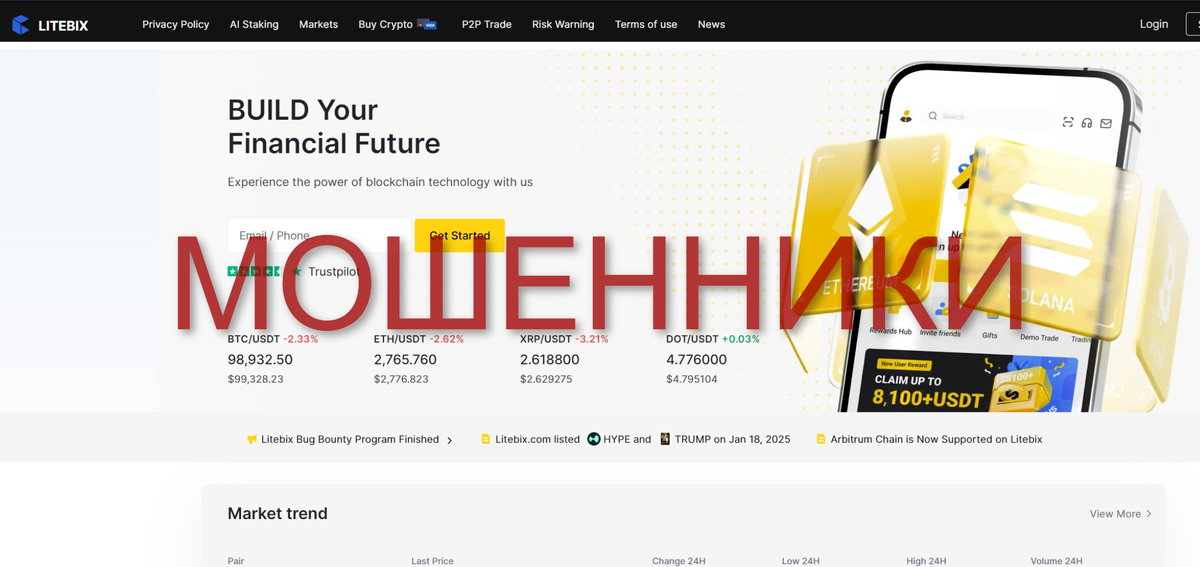The height and width of the screenshot is (567, 1200).
Task: Click the Volume 24H column header
Action: (x=1056, y=561)
